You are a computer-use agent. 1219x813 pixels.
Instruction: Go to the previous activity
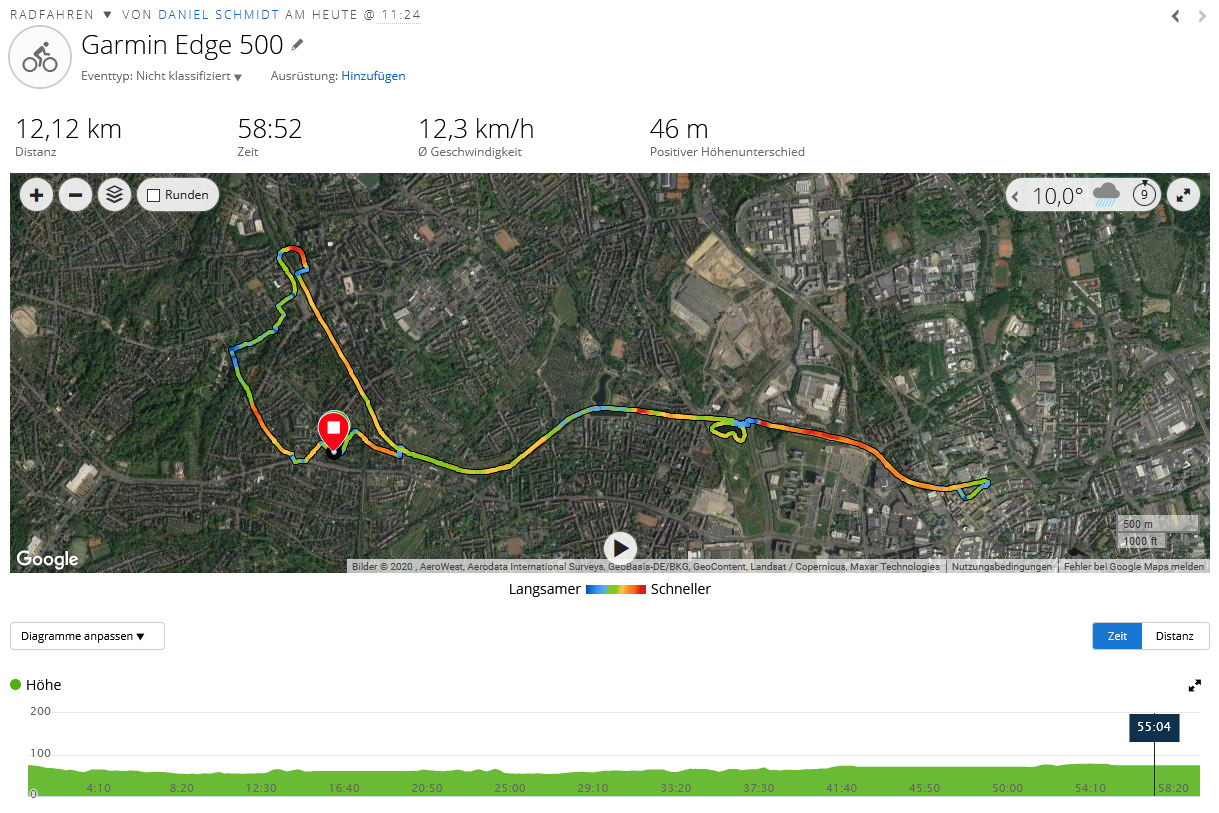coord(1176,16)
